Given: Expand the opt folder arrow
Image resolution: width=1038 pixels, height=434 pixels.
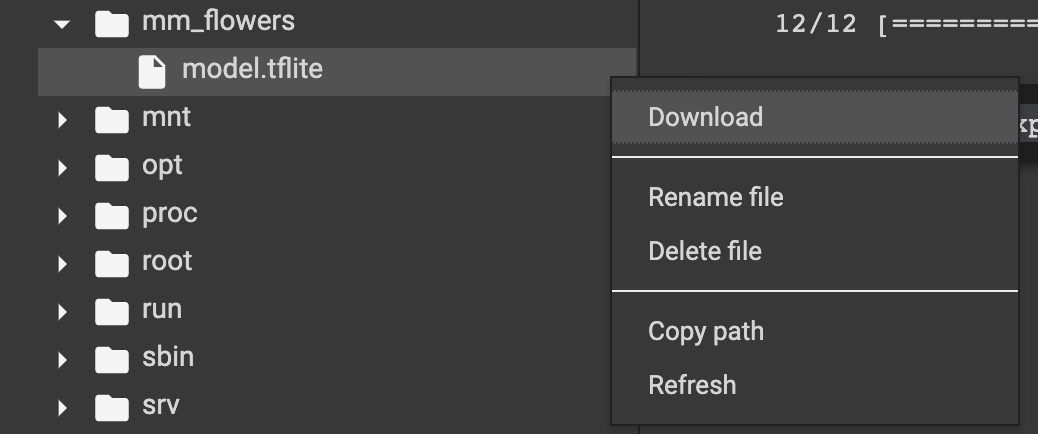Looking at the screenshot, I should coord(63,167).
